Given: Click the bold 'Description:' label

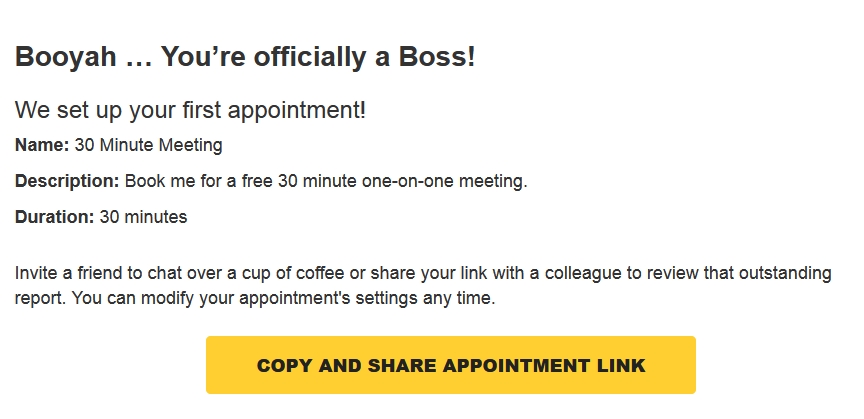Looking at the screenshot, I should (67, 181).
